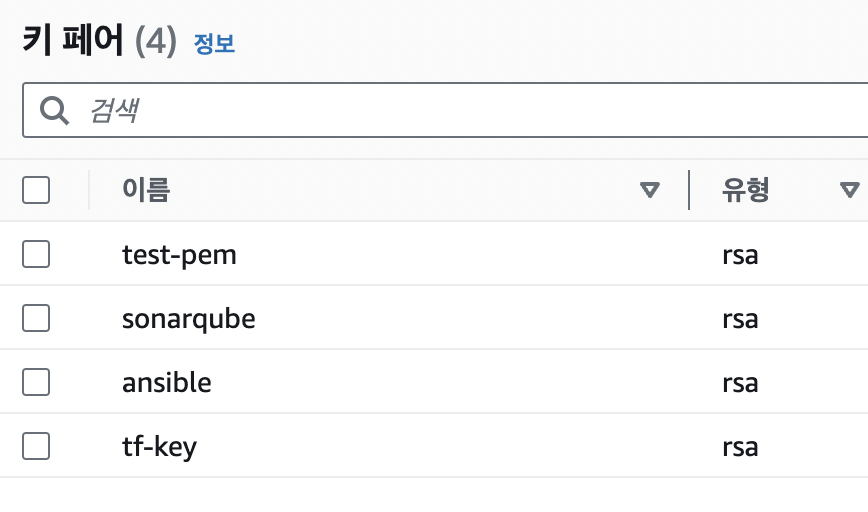Pick the tf-key key pair name
This screenshot has height=512, width=868.
tap(159, 446)
